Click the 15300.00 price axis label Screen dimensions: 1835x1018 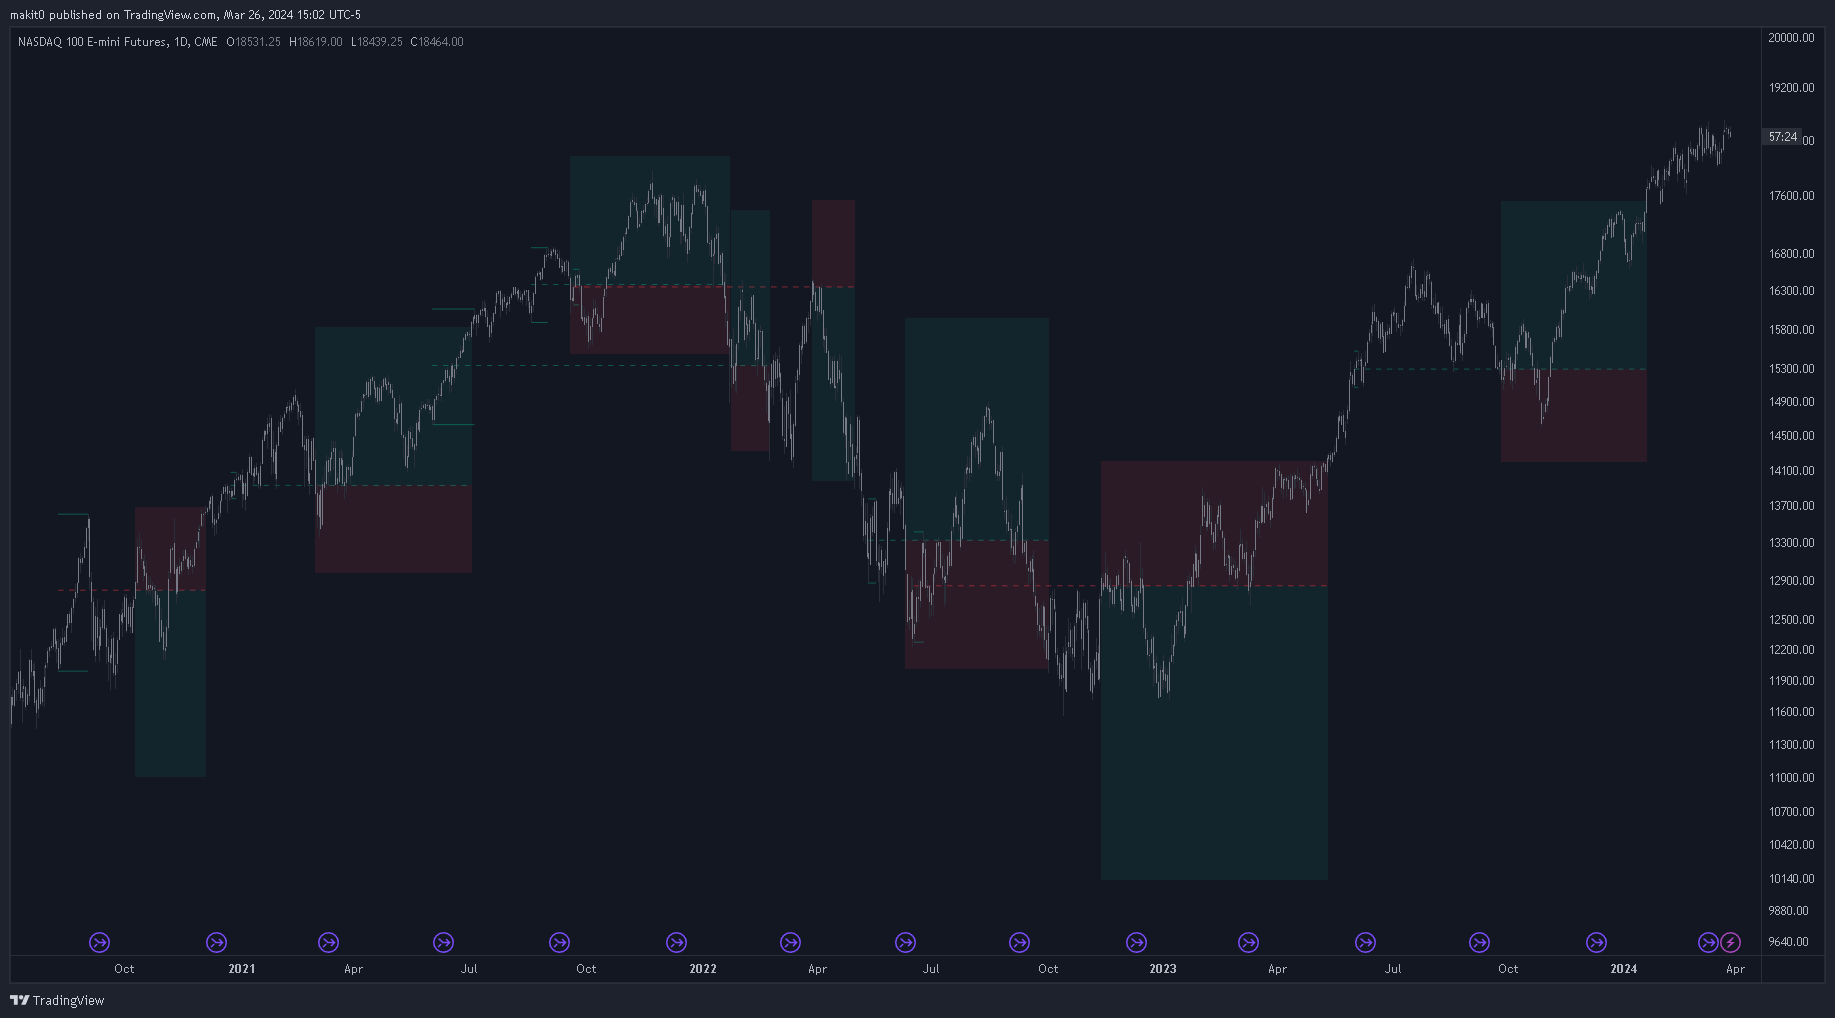1791,369
